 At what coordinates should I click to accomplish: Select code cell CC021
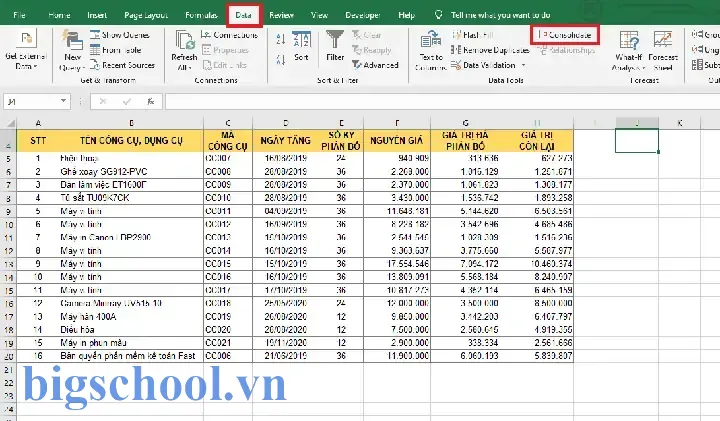pos(228,343)
